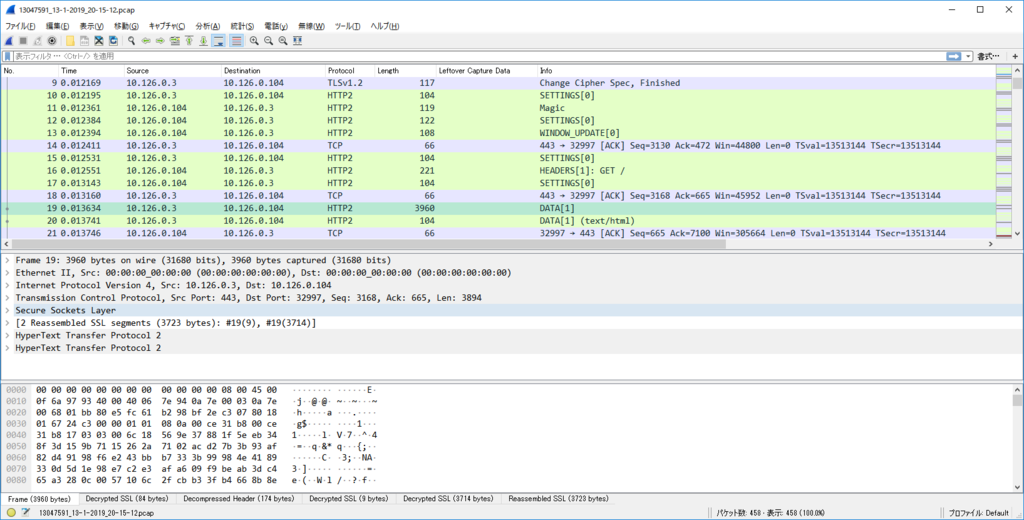
Task: Toggle packet list colorization
Action: [236, 41]
